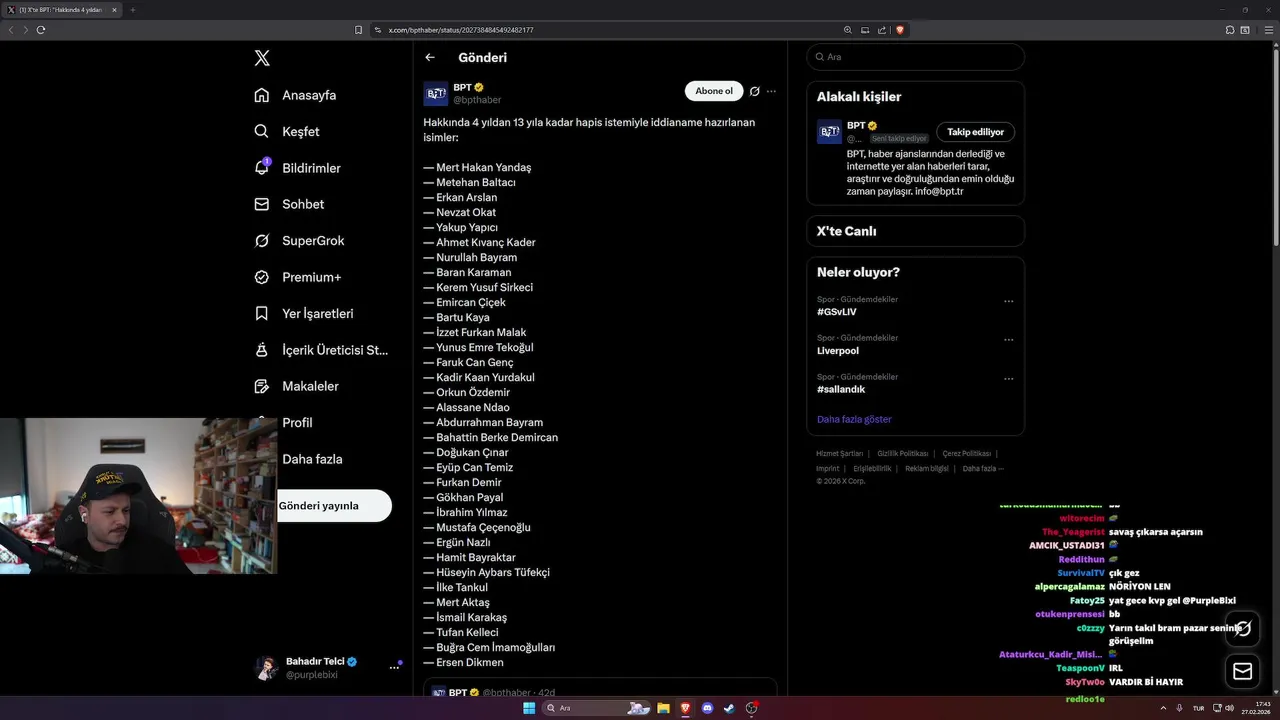This screenshot has width=1280, height=720.
Task: Open the Bahadır Telci account menu dots
Action: tap(394, 667)
